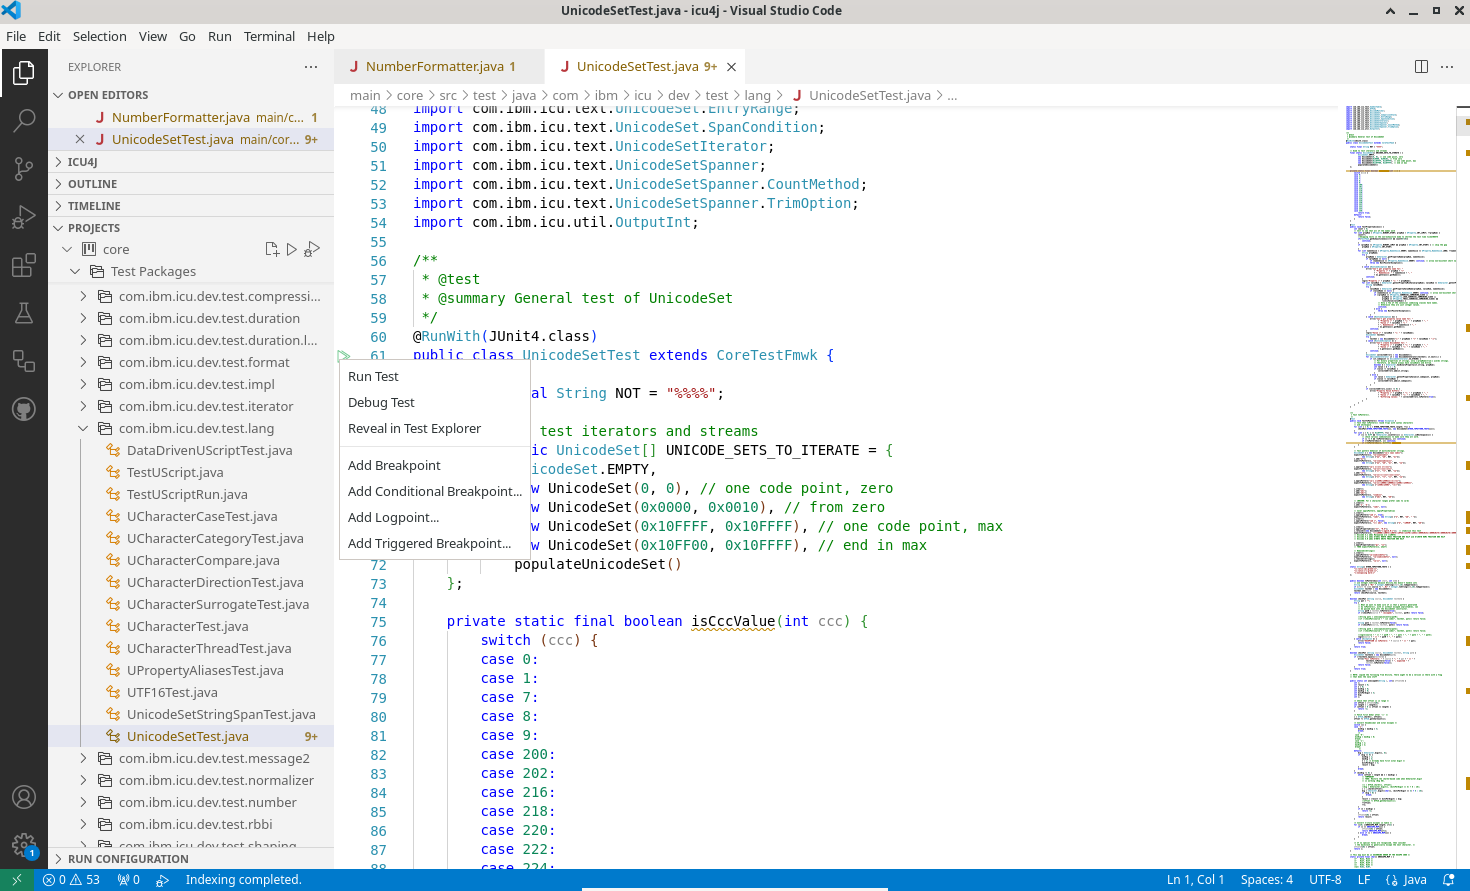Expand the OUTLINE section
This screenshot has height=891, width=1470.
point(92,184)
